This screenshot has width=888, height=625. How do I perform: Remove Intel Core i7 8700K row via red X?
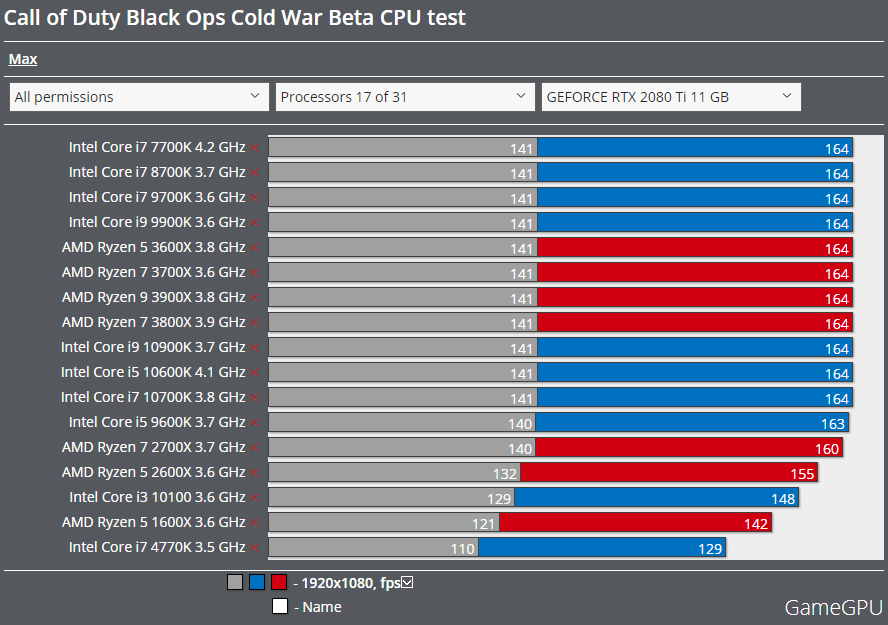pos(254,173)
